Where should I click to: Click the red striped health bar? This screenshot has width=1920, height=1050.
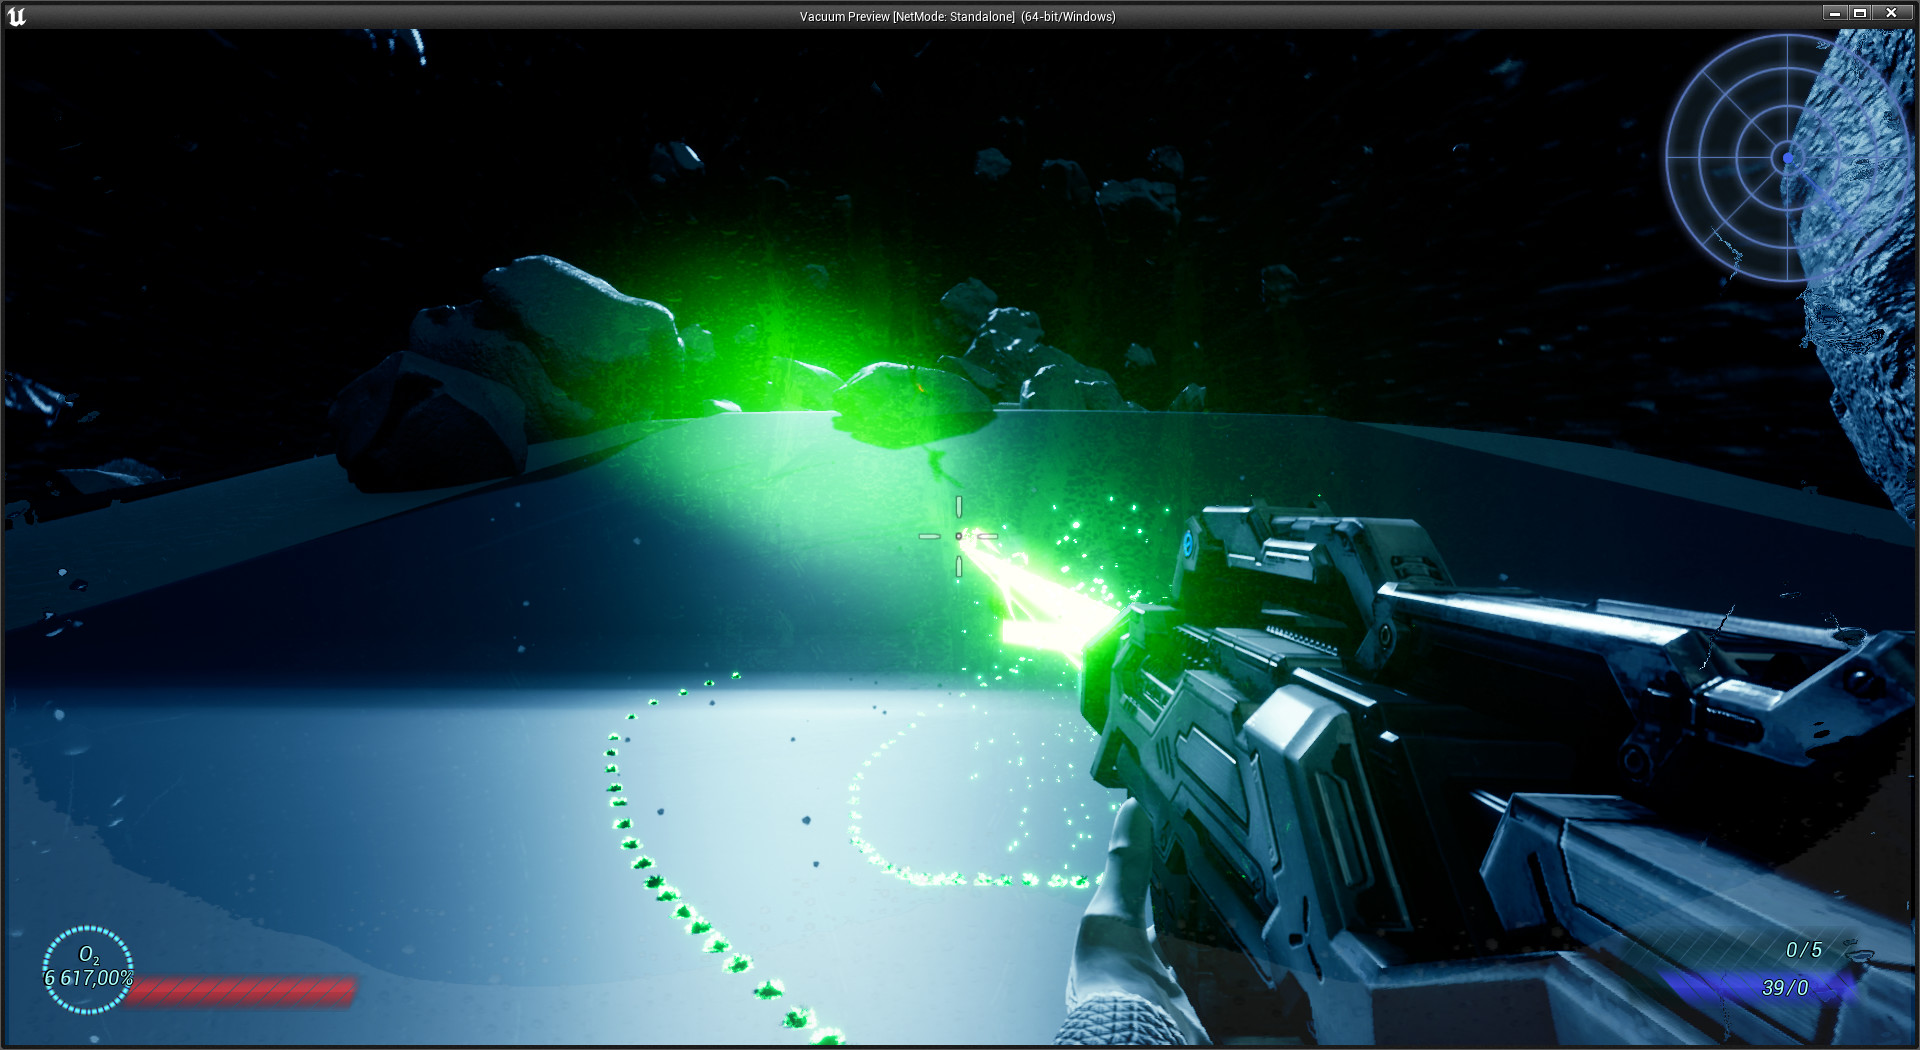[x=241, y=991]
